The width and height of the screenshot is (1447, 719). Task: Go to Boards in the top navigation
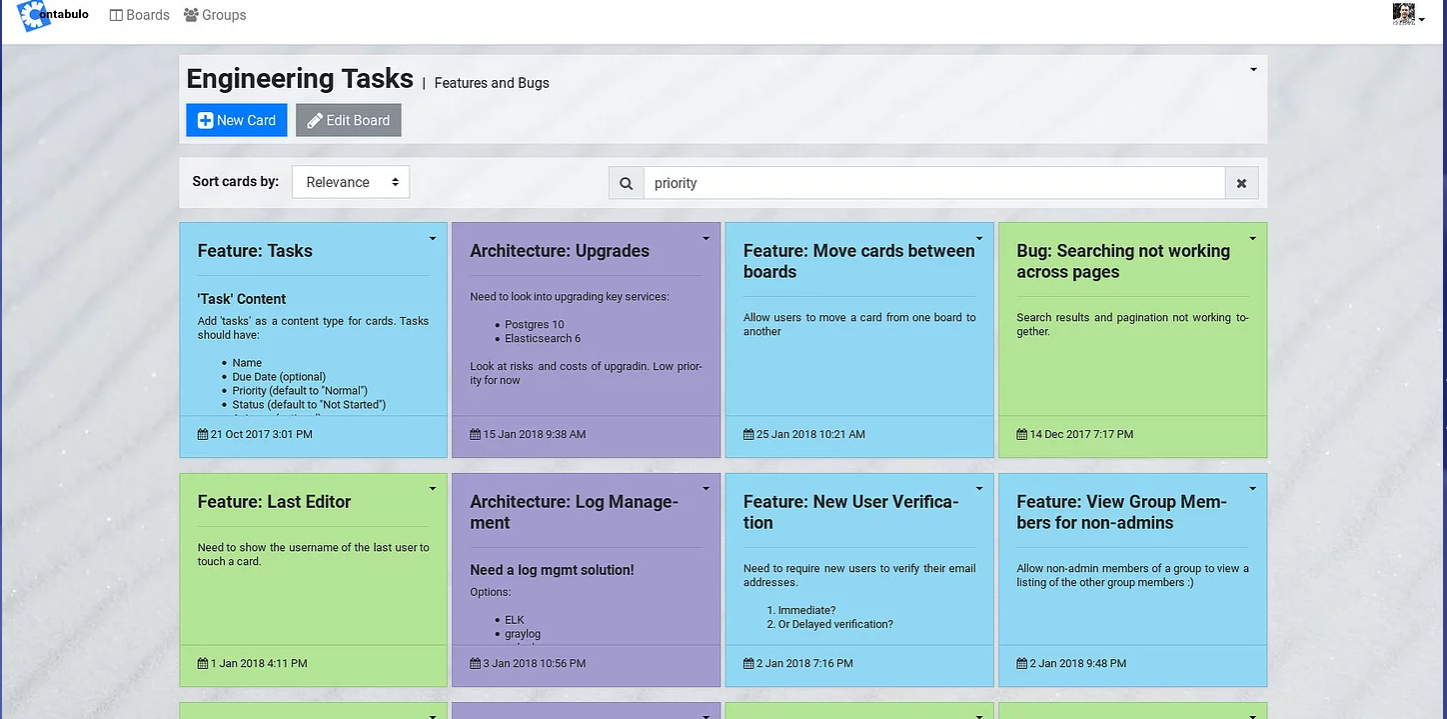tap(139, 15)
